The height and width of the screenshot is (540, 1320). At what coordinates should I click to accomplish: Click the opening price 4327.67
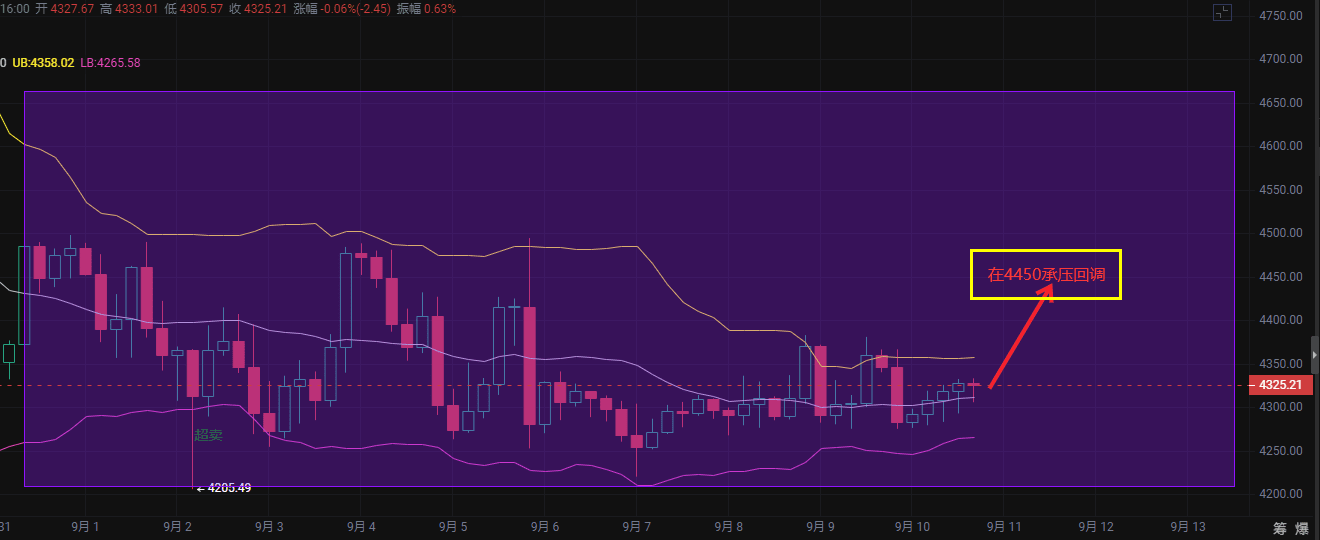pyautogui.click(x=72, y=9)
